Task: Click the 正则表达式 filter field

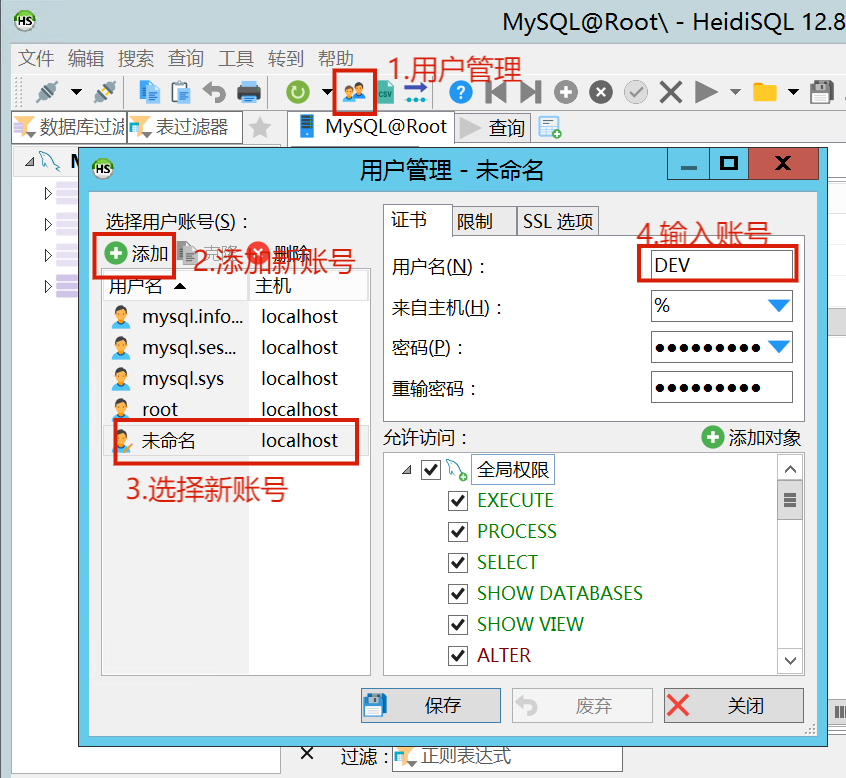Action: 507,756
